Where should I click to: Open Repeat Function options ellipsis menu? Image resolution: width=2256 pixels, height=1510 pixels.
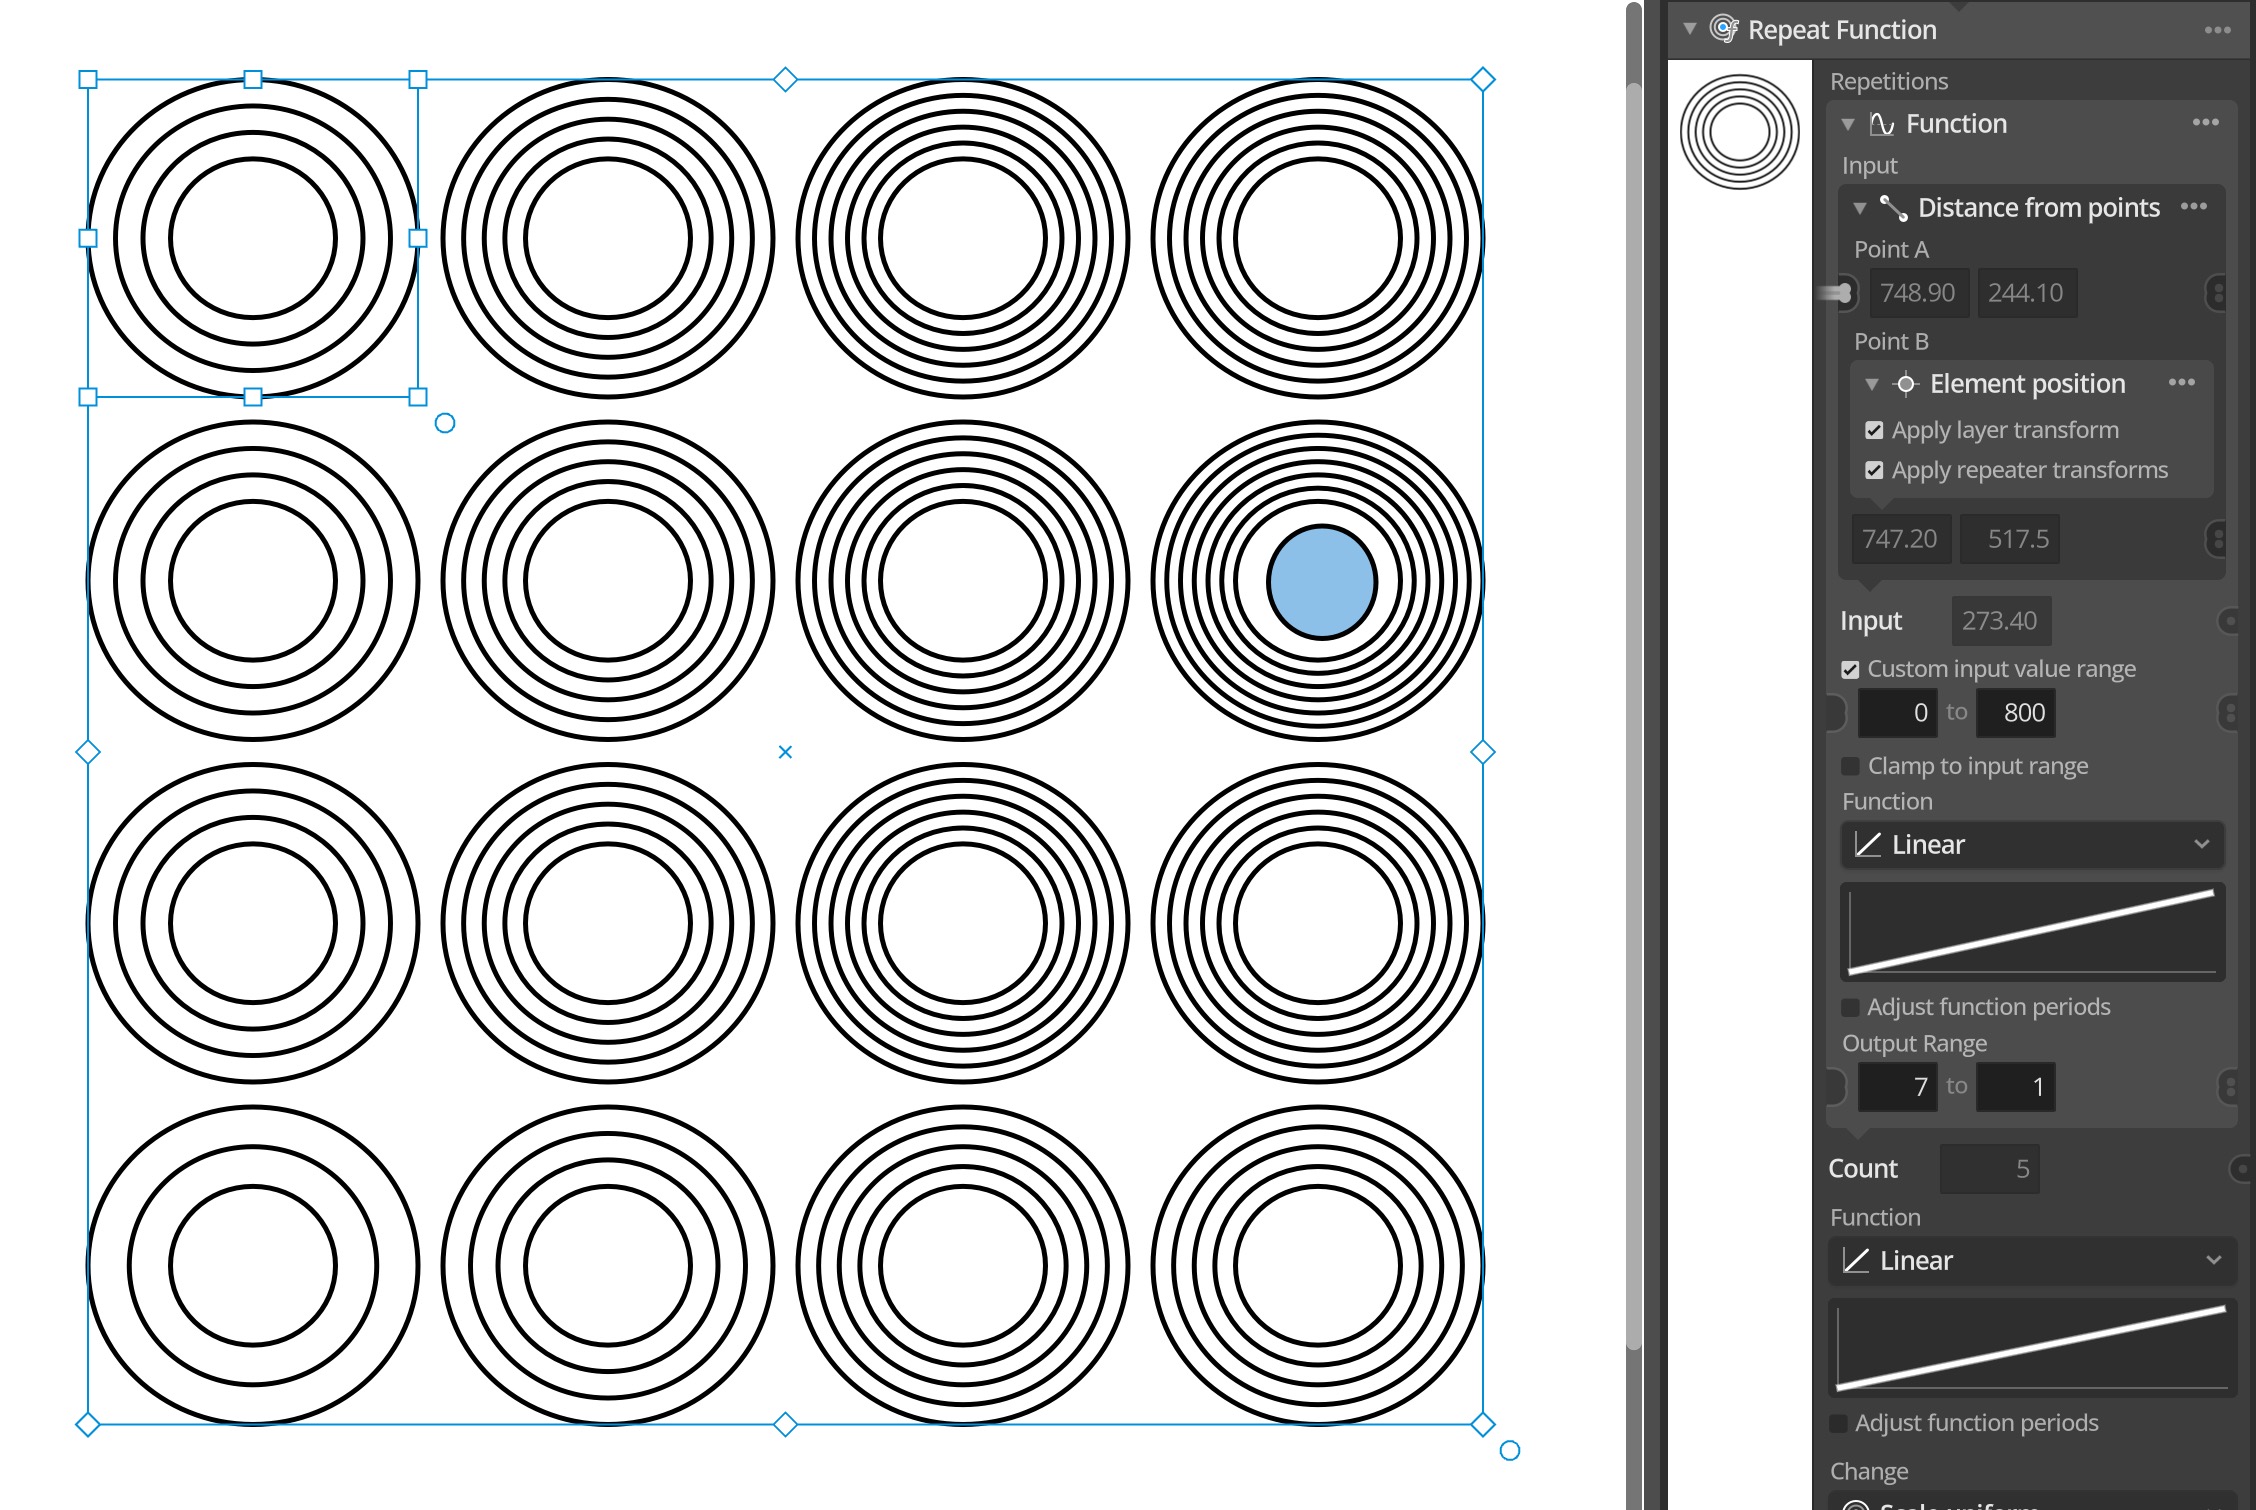(2217, 30)
